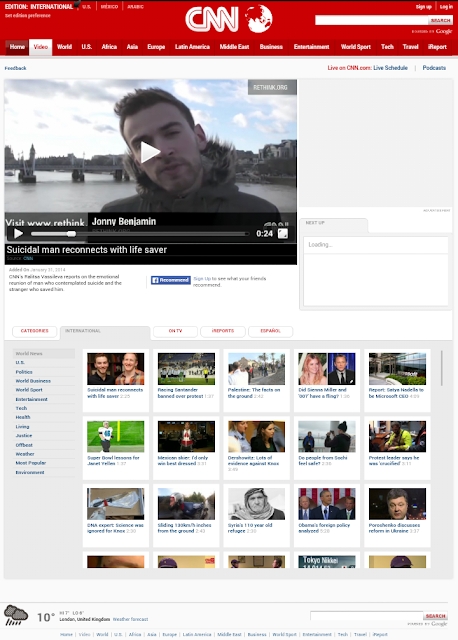
Task: Select the Categories tab
Action: pos(34,331)
